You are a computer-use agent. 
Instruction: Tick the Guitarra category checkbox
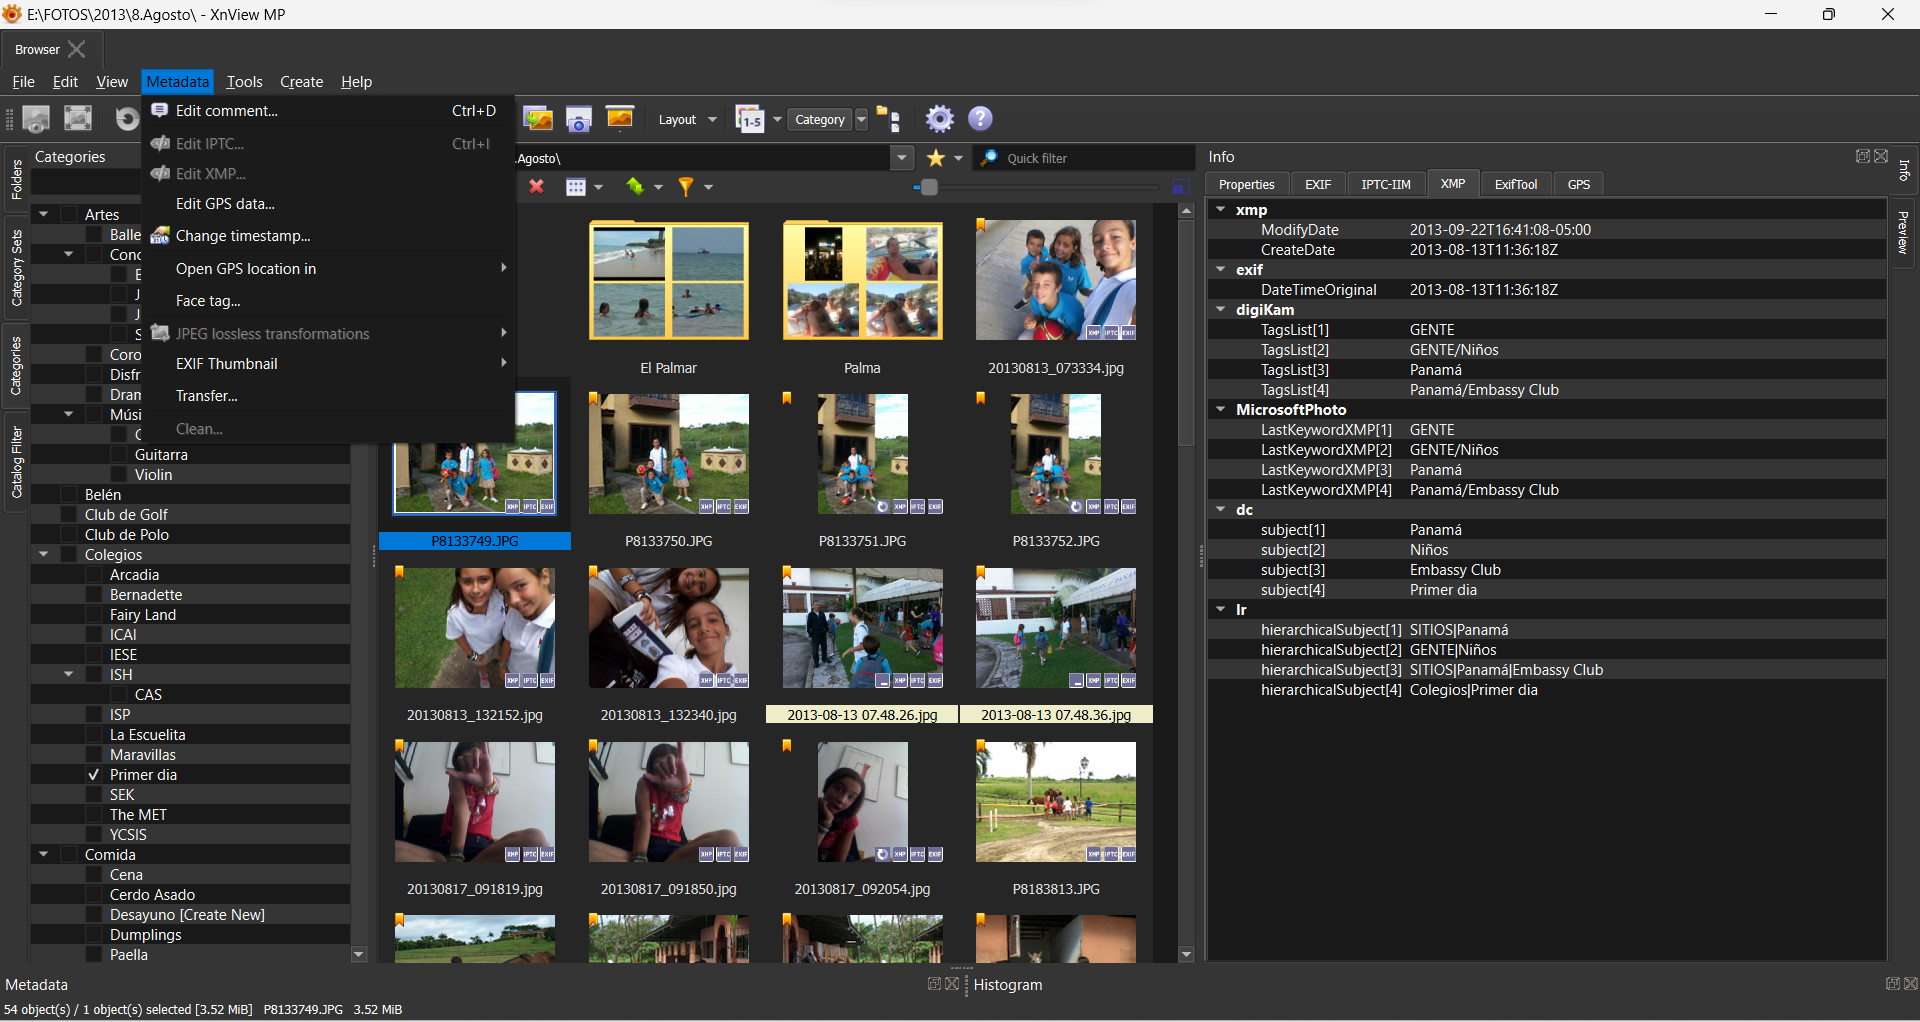(119, 455)
